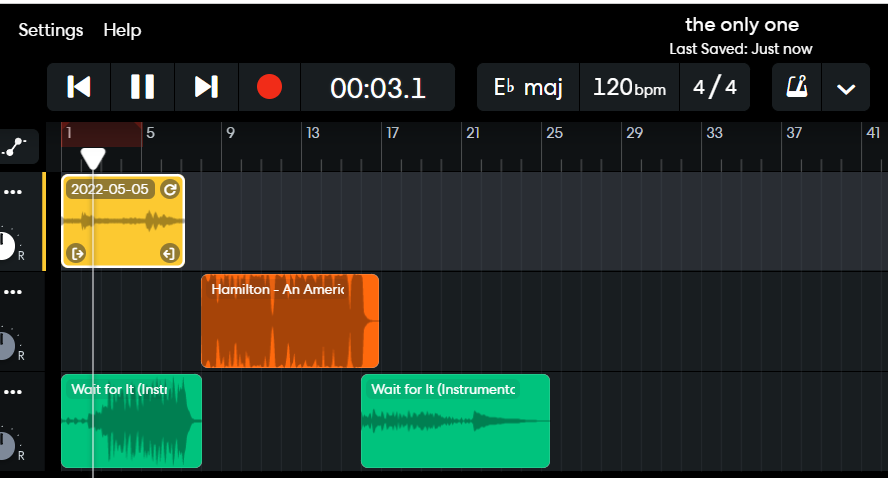This screenshot has width=888, height=478.
Task: Skip back to the project start
Action: click(x=79, y=87)
